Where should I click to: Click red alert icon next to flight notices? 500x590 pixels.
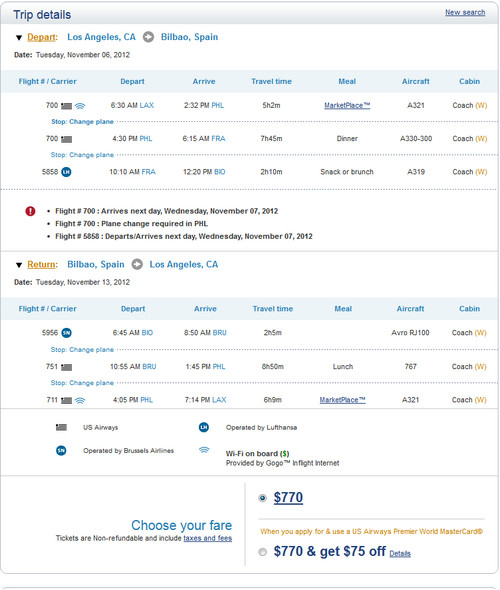pyautogui.click(x=30, y=211)
